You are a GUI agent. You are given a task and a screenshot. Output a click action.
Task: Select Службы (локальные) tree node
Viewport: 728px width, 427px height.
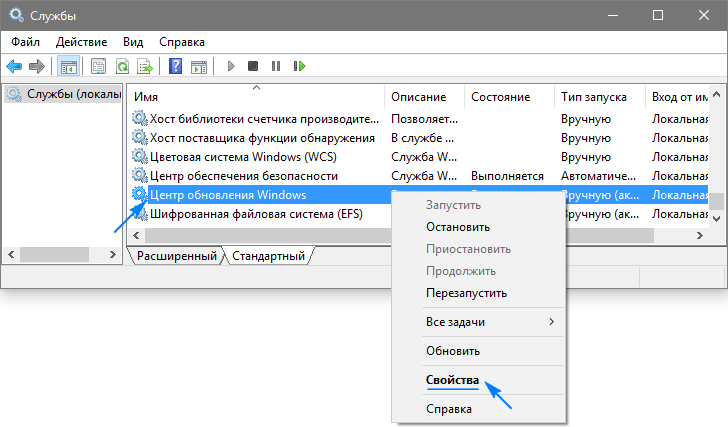click(x=62, y=95)
